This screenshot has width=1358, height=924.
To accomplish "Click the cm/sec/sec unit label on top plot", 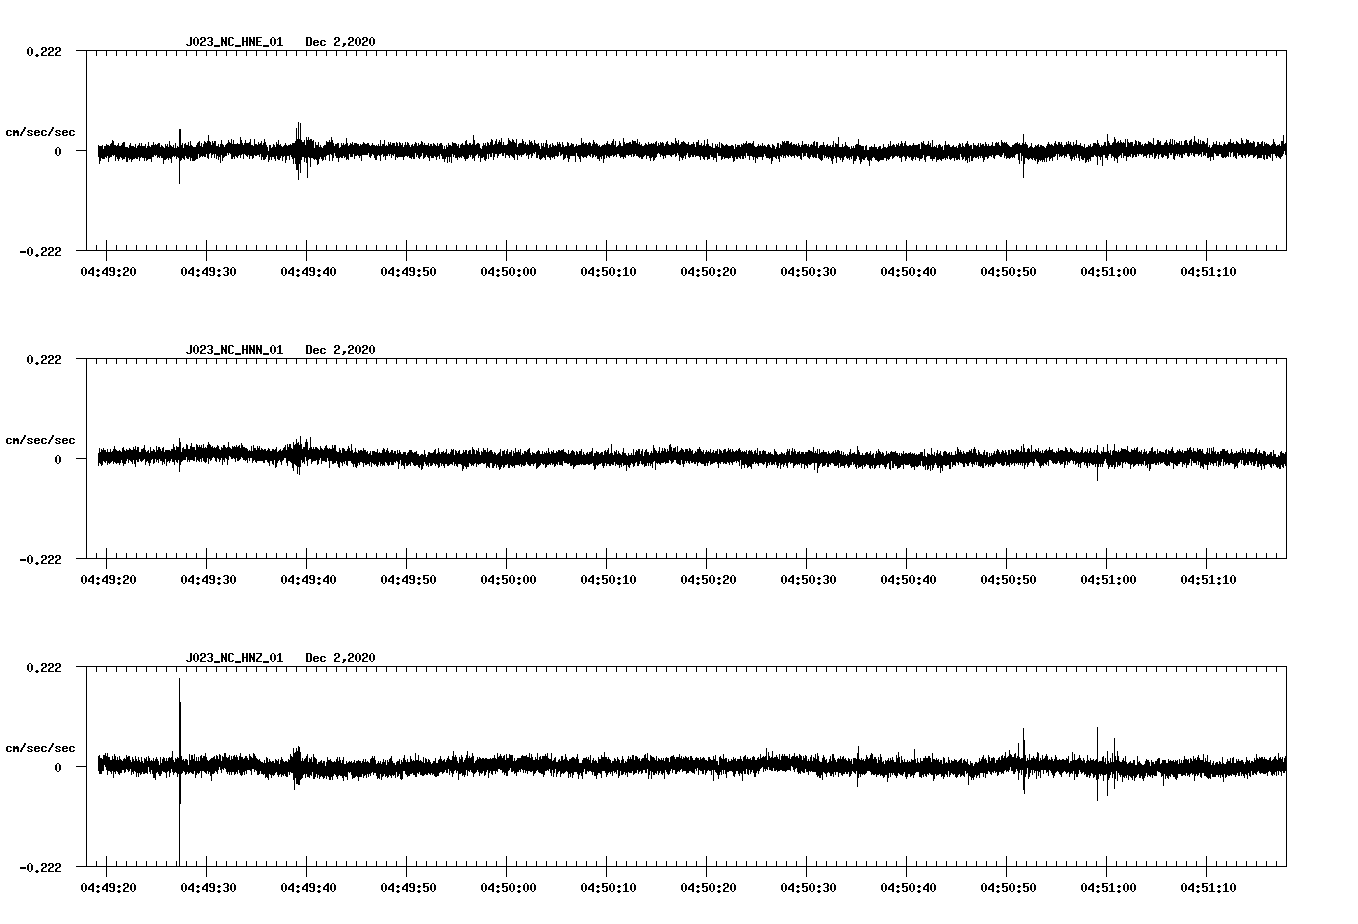I will 41,131.
